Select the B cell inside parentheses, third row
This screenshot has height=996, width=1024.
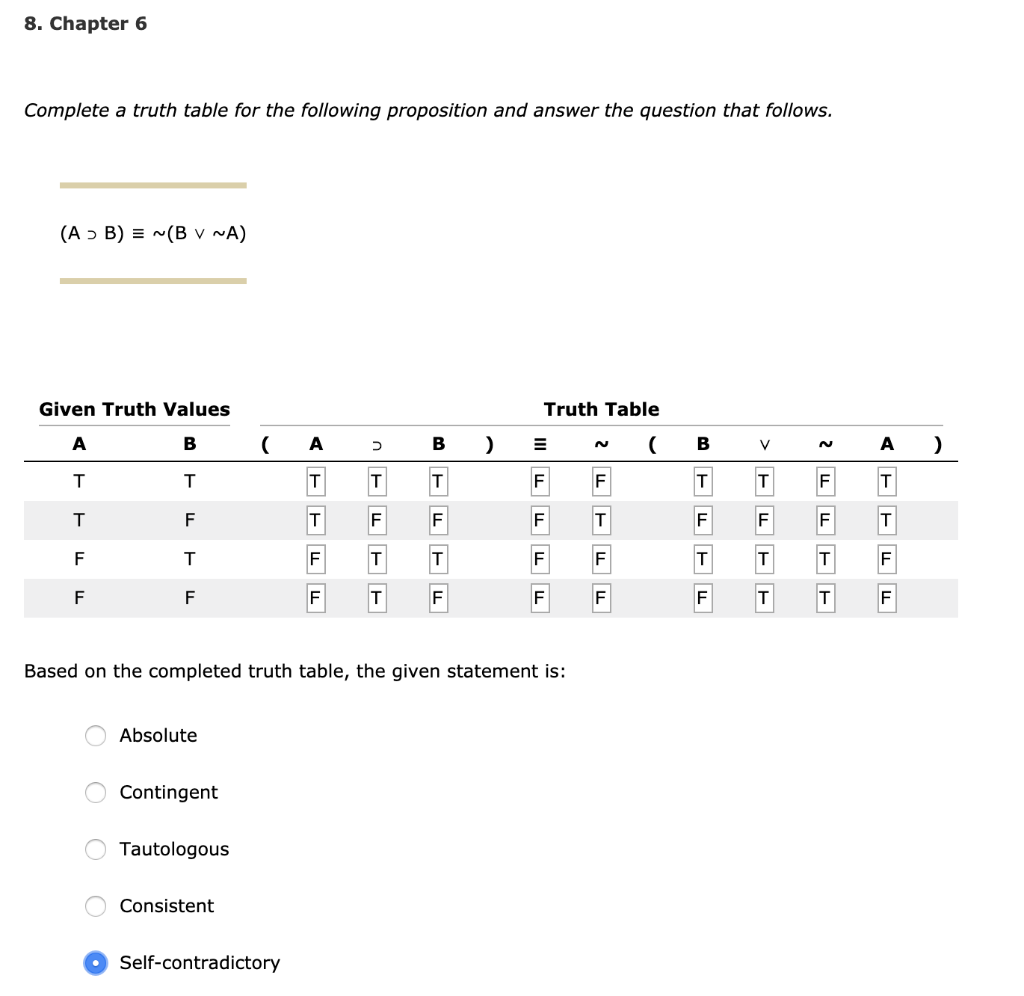pyautogui.click(x=702, y=559)
